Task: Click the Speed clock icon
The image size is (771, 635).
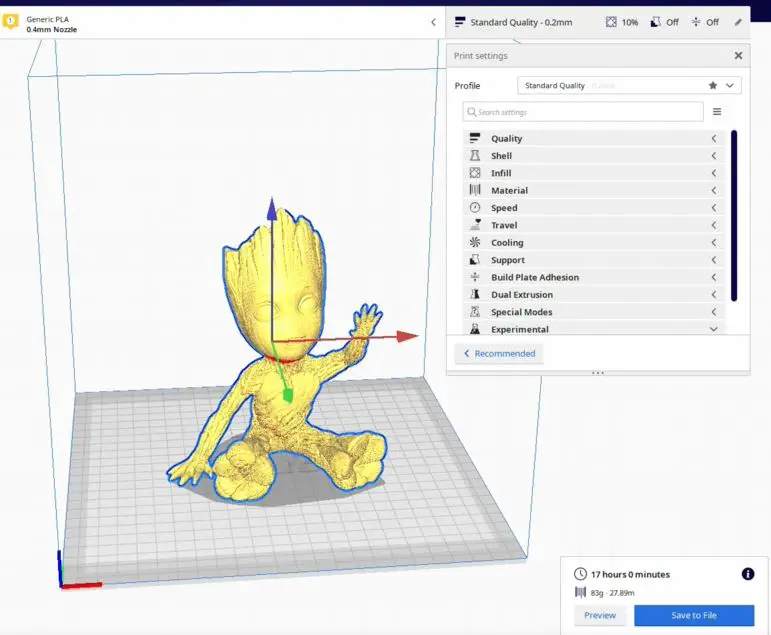Action: [x=474, y=208]
